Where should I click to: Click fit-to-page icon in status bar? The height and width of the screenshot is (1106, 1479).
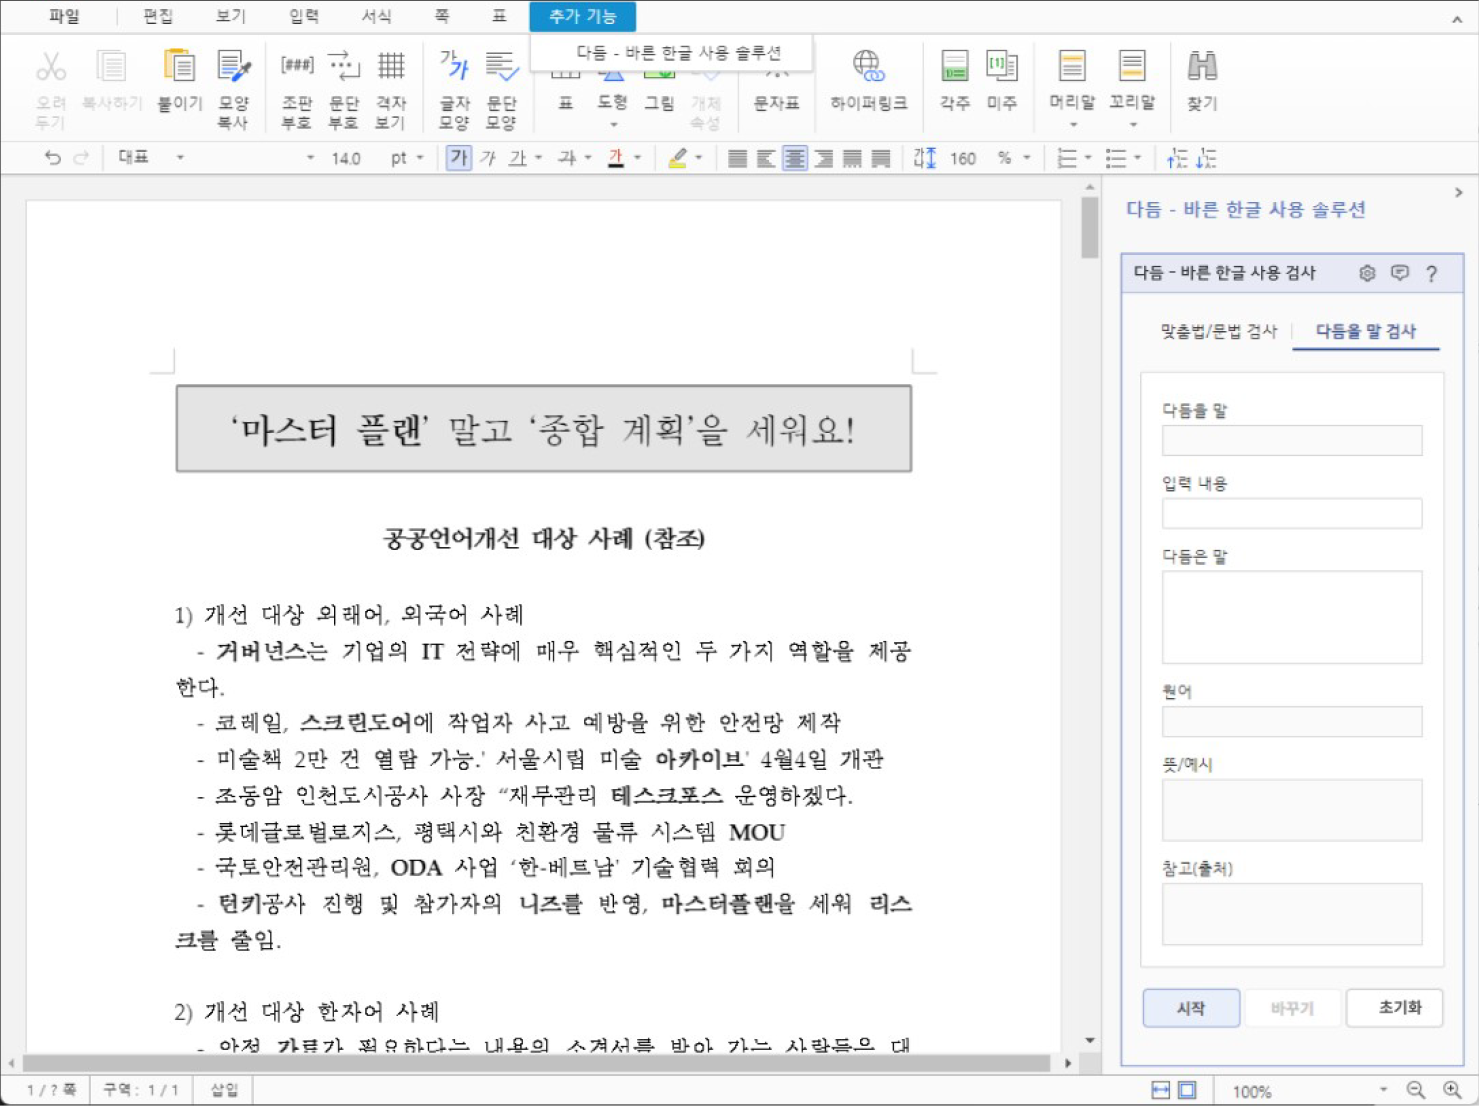tap(1187, 1090)
